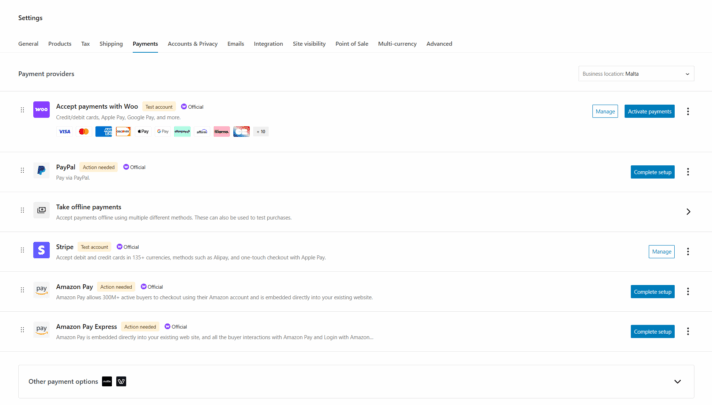Open the Business location Malta dropdown
This screenshot has height=405, width=712.
tap(636, 74)
